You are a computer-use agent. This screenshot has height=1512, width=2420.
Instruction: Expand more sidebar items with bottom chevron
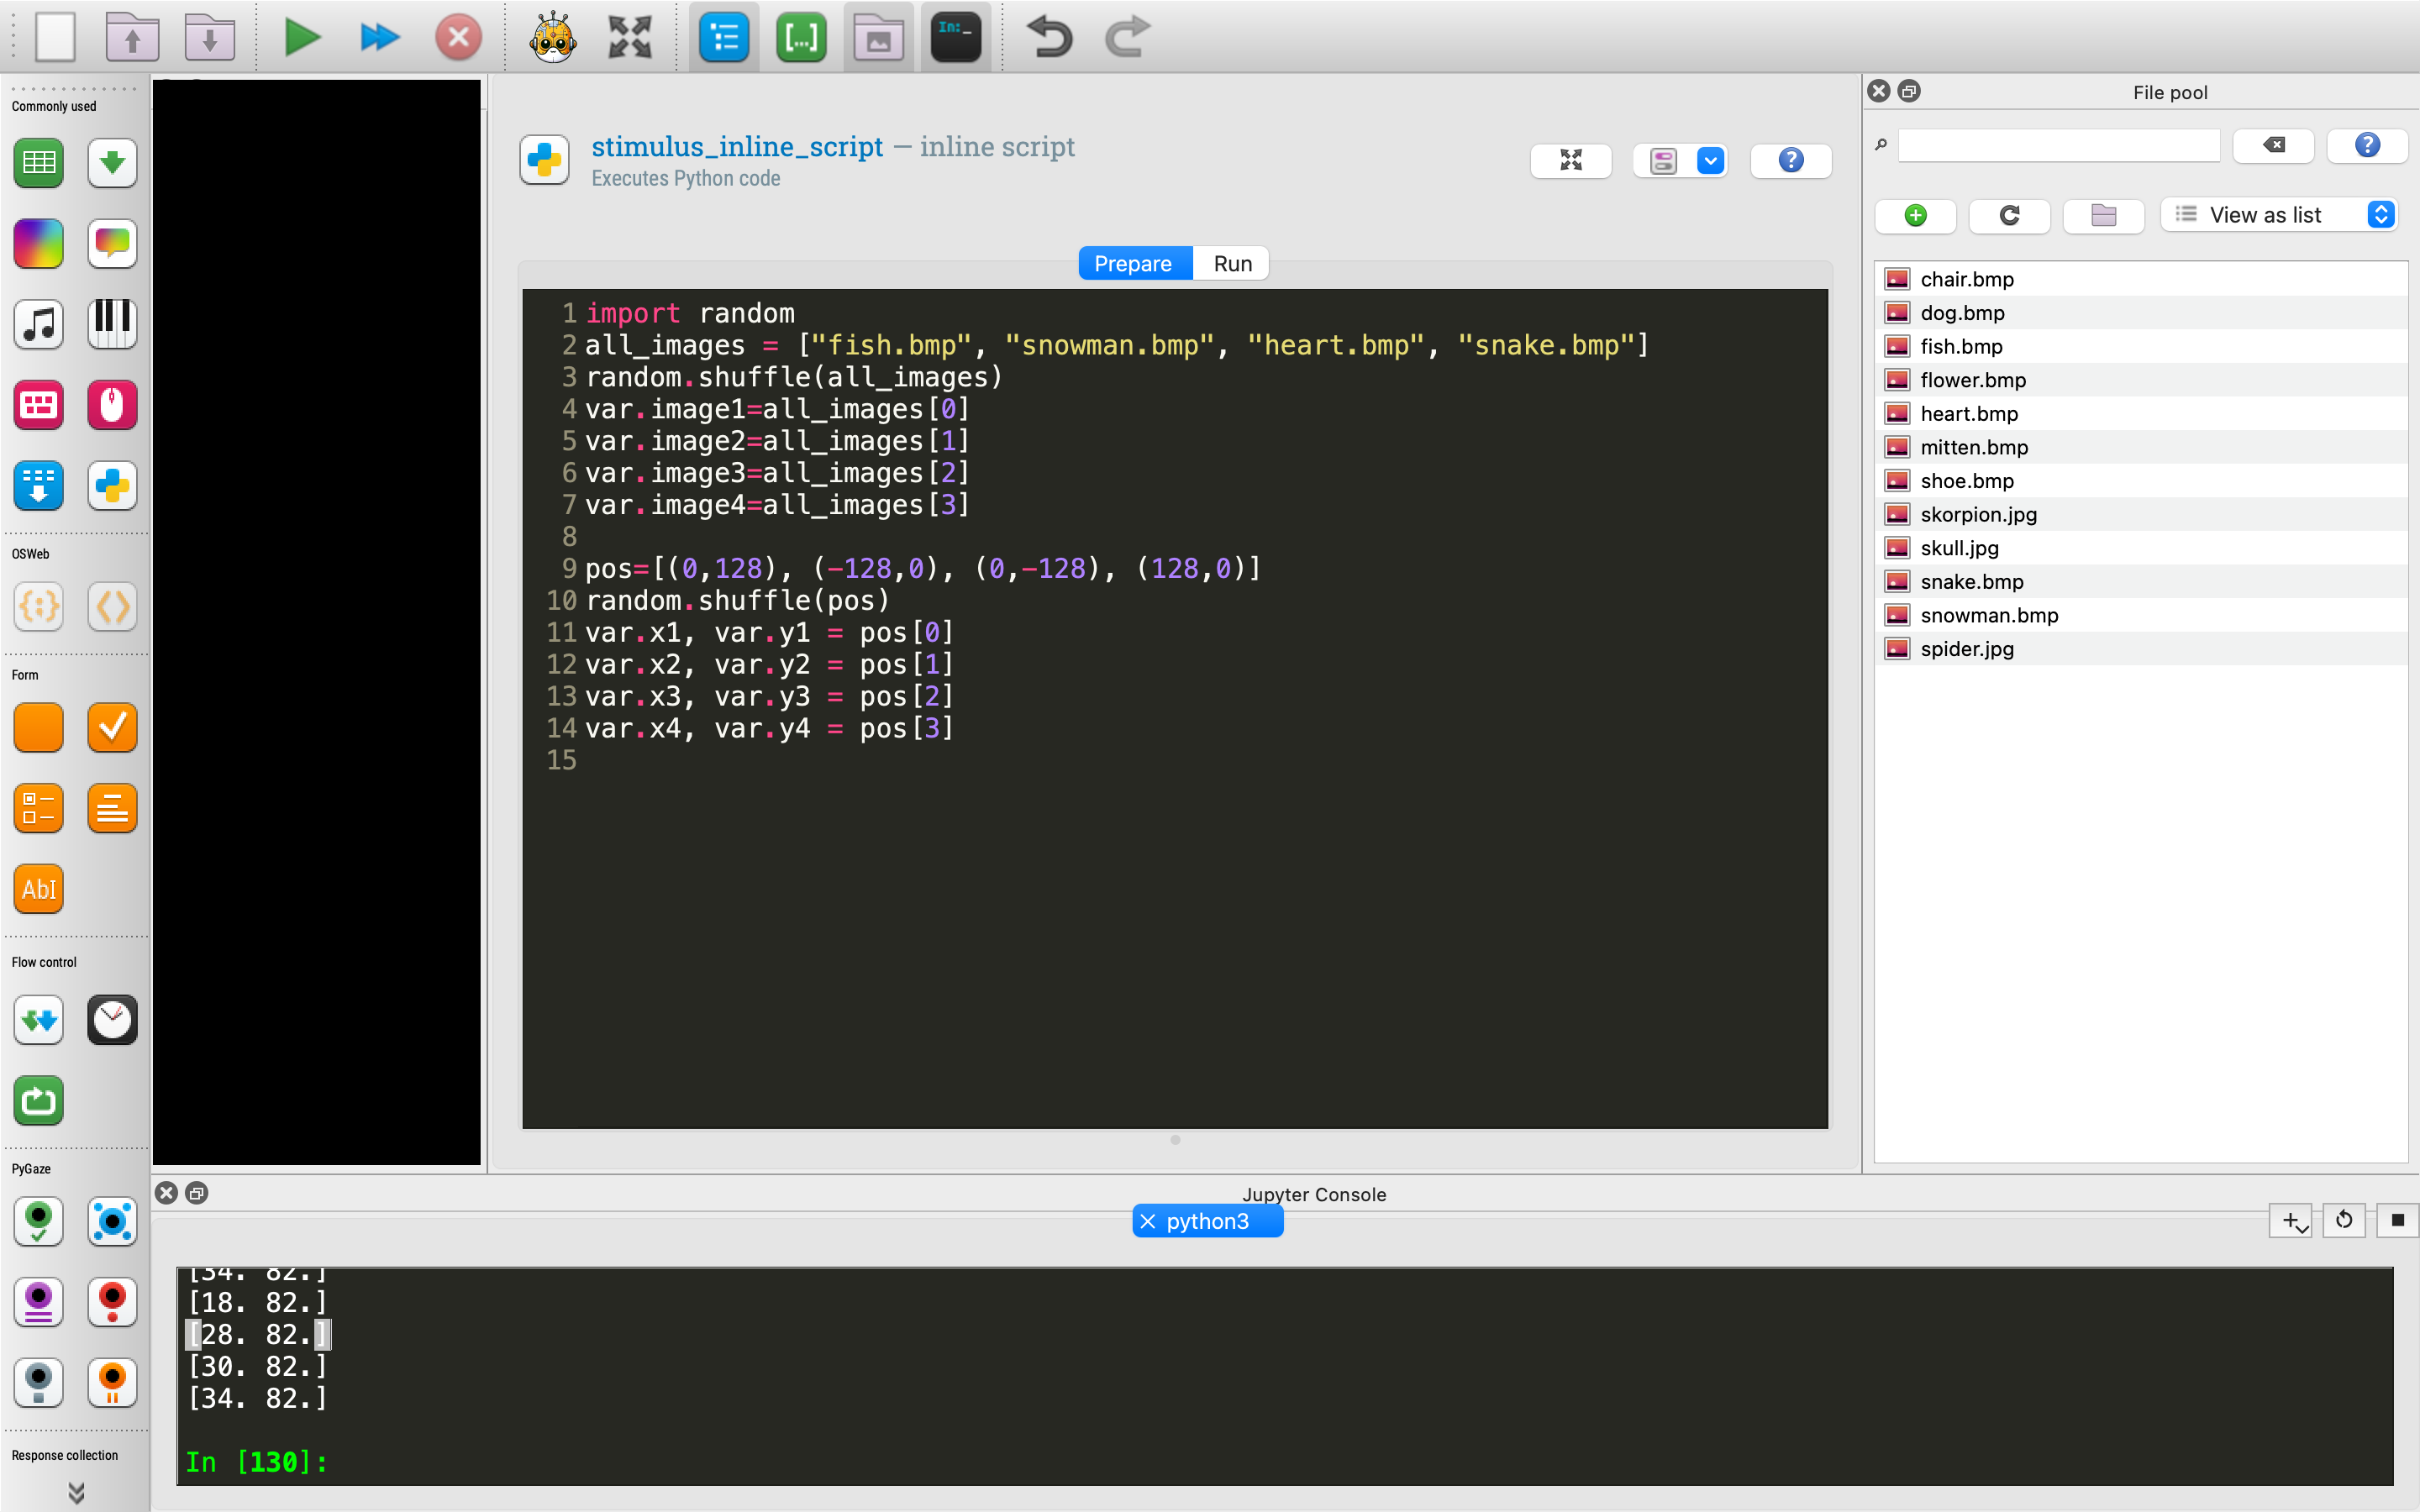point(76,1492)
